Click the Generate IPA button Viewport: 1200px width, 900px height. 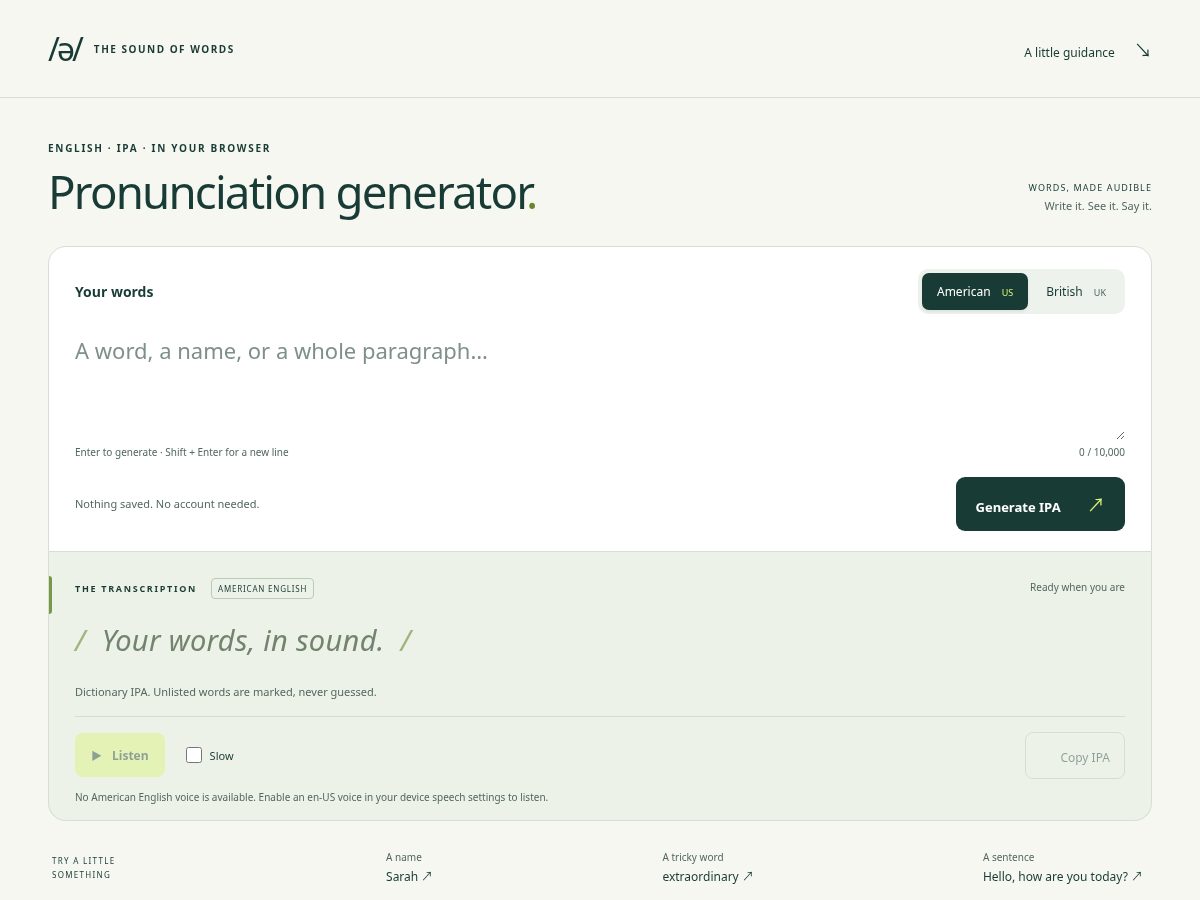coord(1040,504)
